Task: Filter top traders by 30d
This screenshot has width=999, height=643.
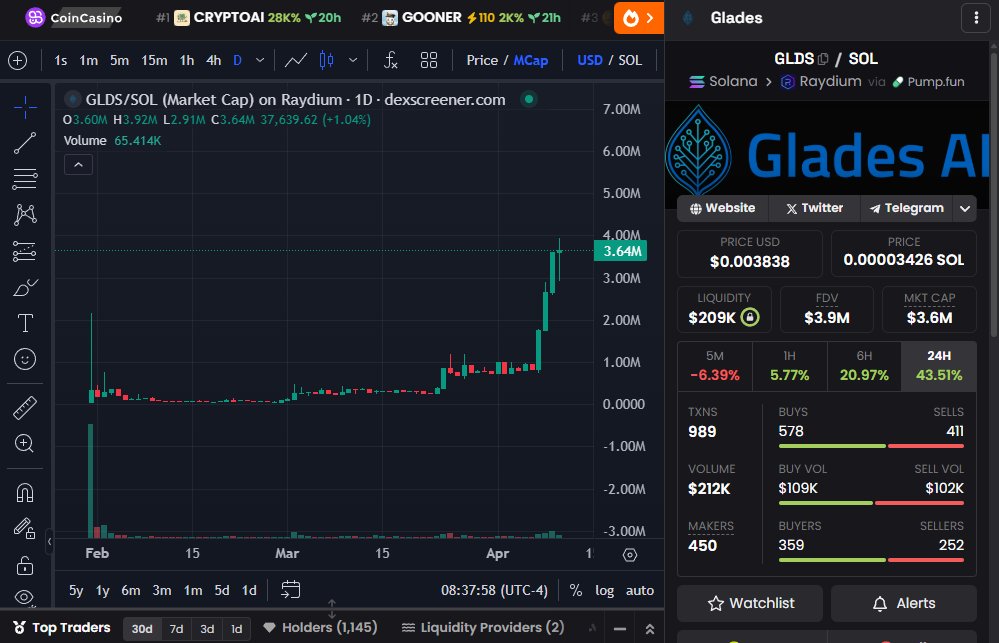Action: 141,629
